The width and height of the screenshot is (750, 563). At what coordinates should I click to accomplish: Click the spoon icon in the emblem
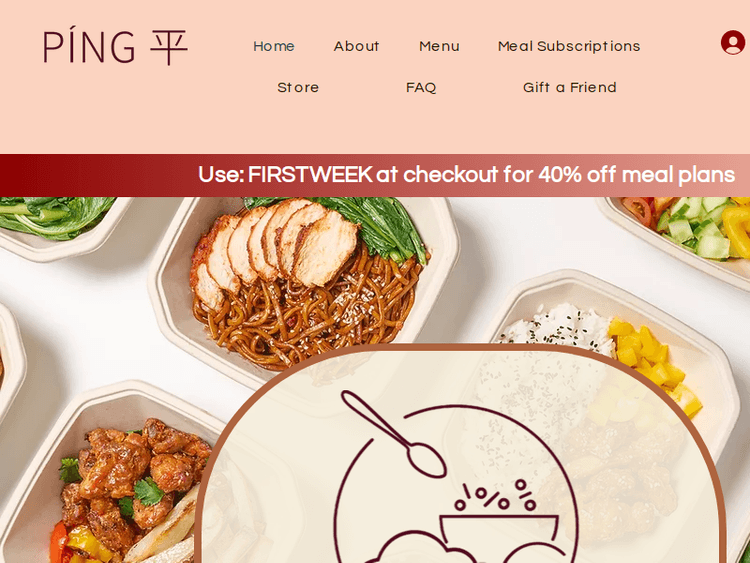(394, 433)
